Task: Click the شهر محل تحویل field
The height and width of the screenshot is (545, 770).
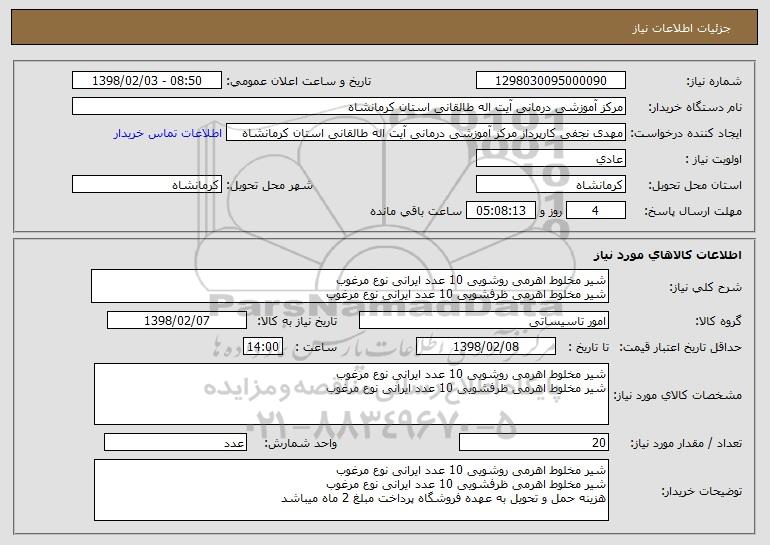Action: coord(147,185)
